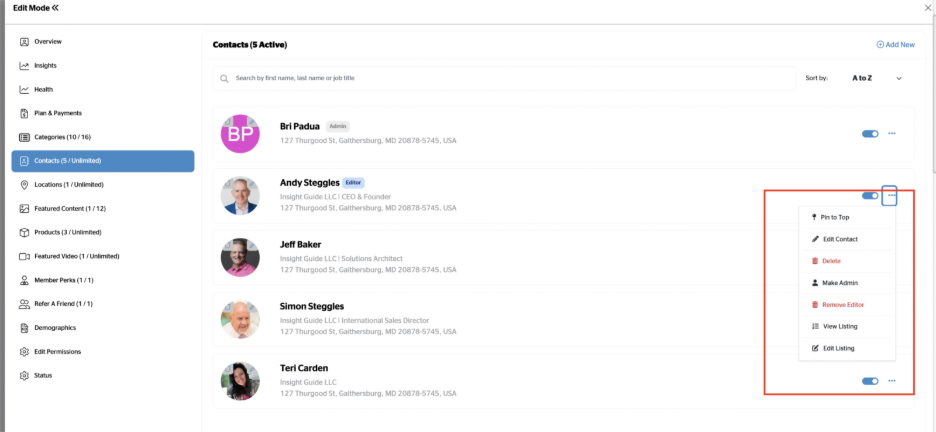
Task: Choose Remove Editor in context menu
Action: point(842,304)
